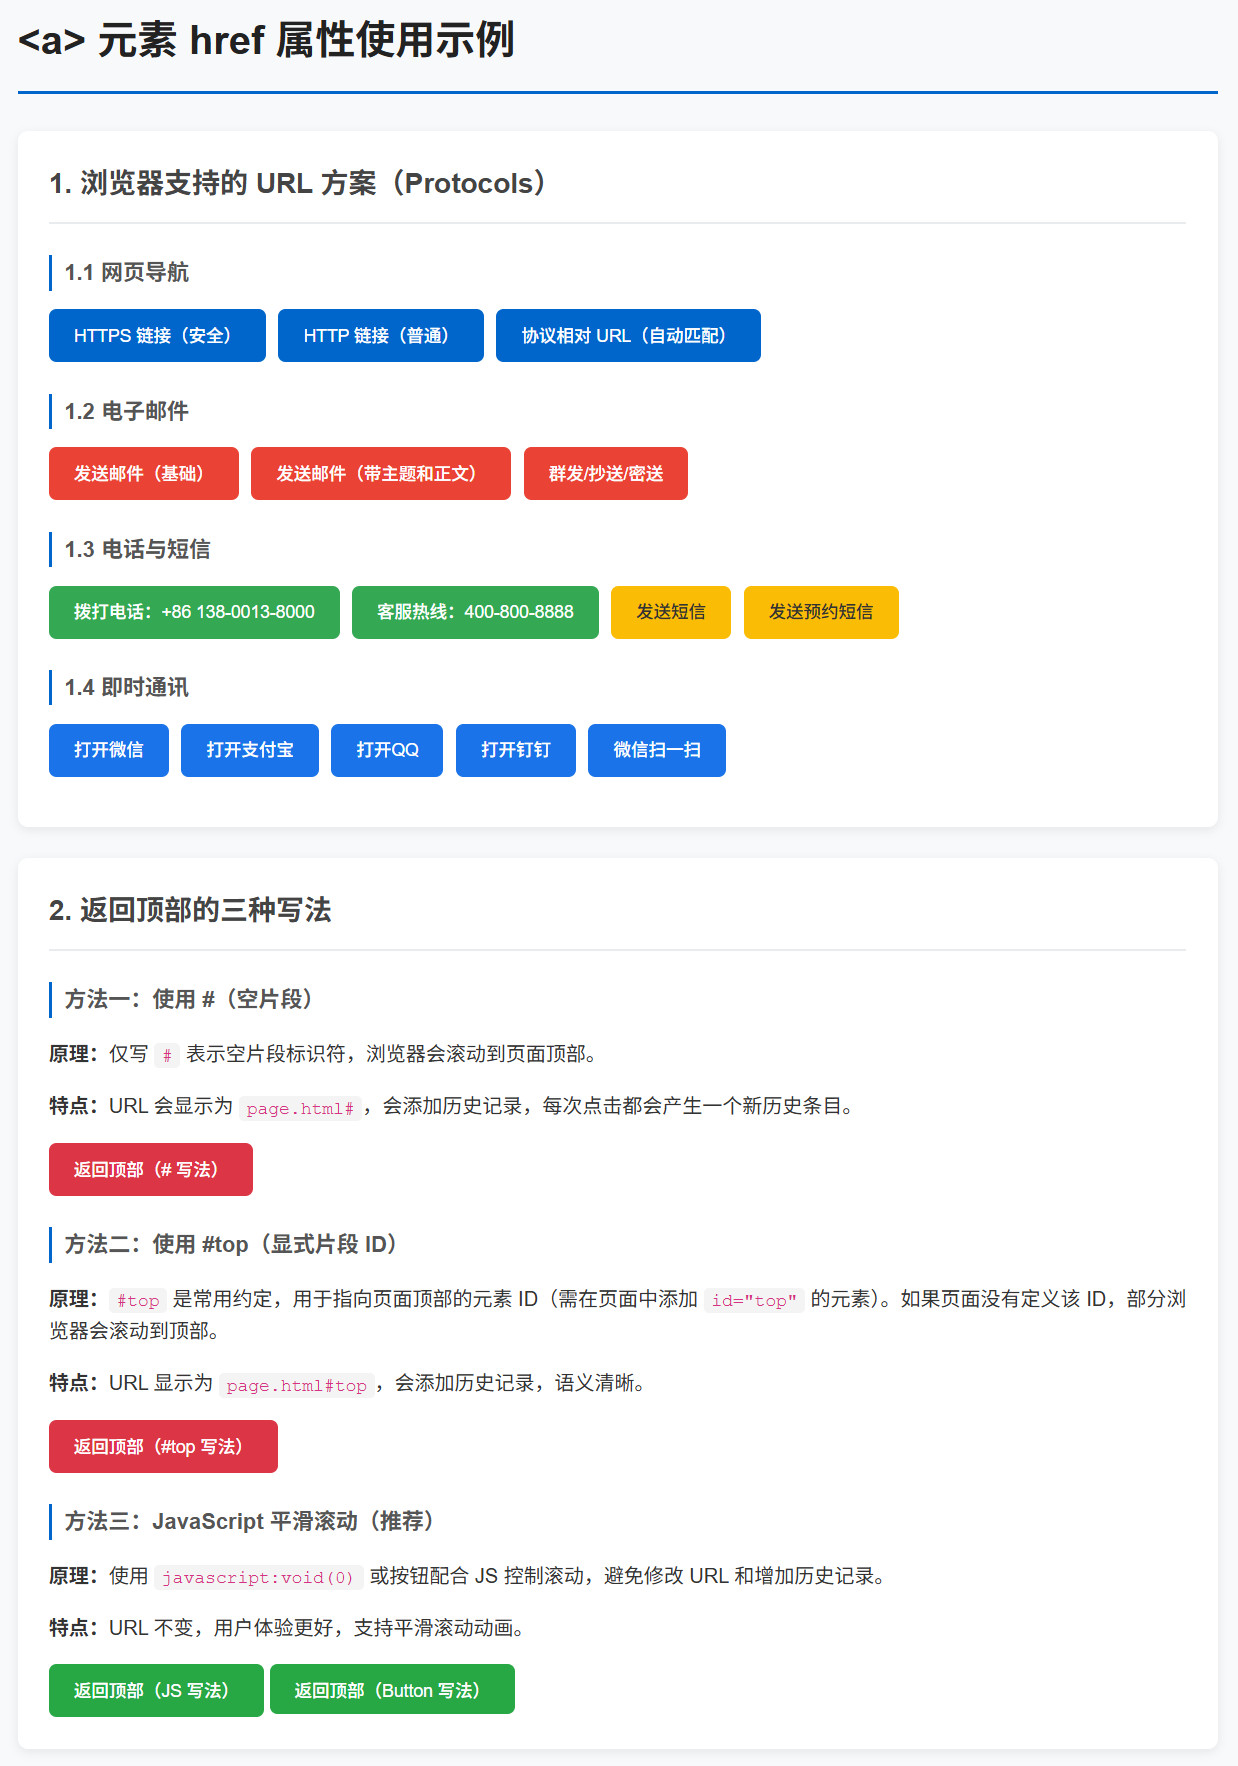The width and height of the screenshot is (1238, 1766).
Task: Click the 群发/抄送/密送 email button
Action: (606, 474)
